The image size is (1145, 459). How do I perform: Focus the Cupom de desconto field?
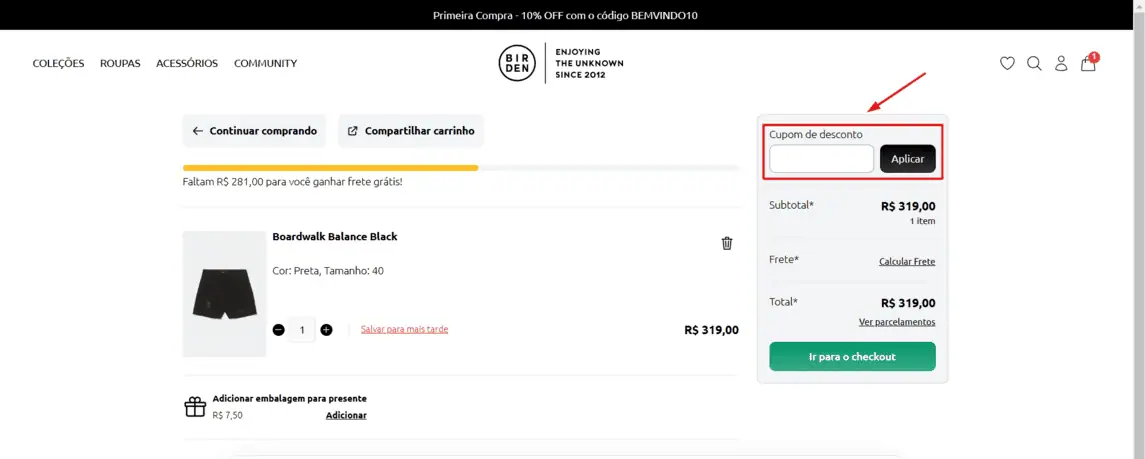click(x=822, y=158)
